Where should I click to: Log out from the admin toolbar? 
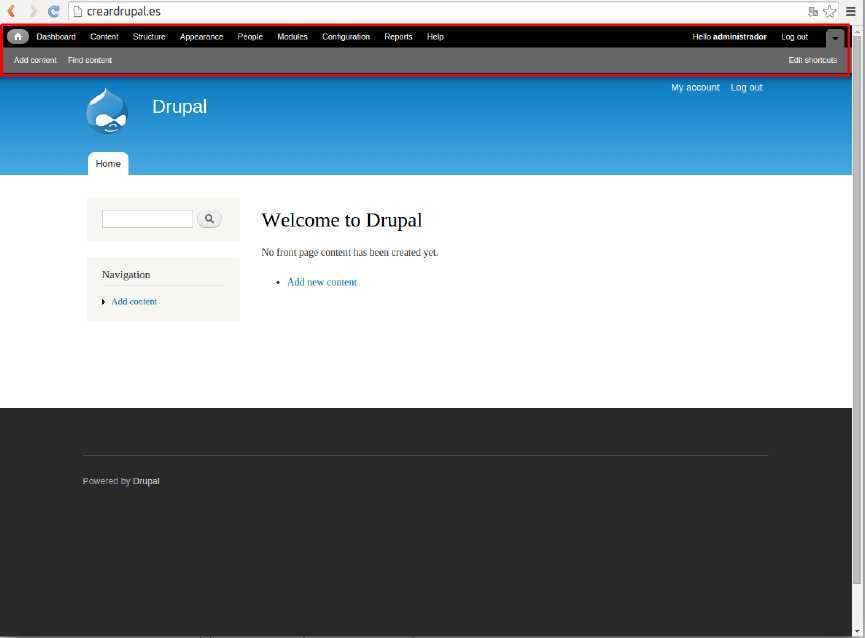point(794,37)
